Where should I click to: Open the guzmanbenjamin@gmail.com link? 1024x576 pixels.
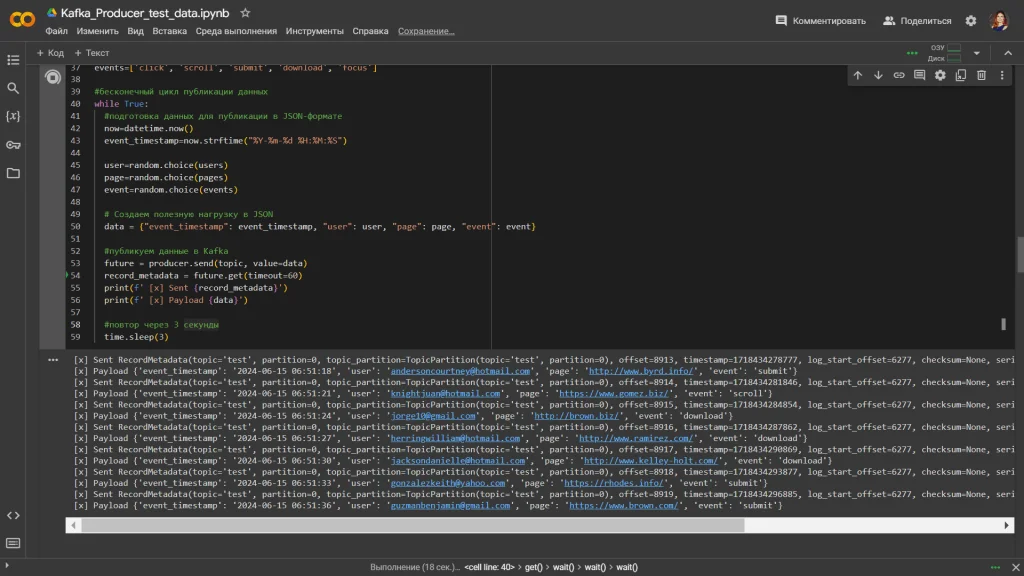tap(450, 505)
